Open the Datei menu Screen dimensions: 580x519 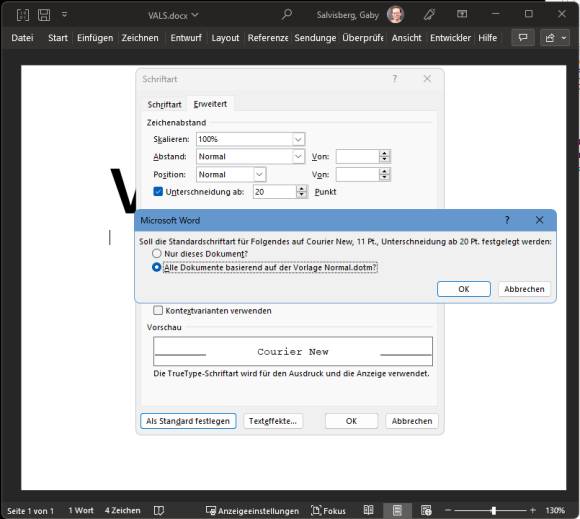coord(22,38)
